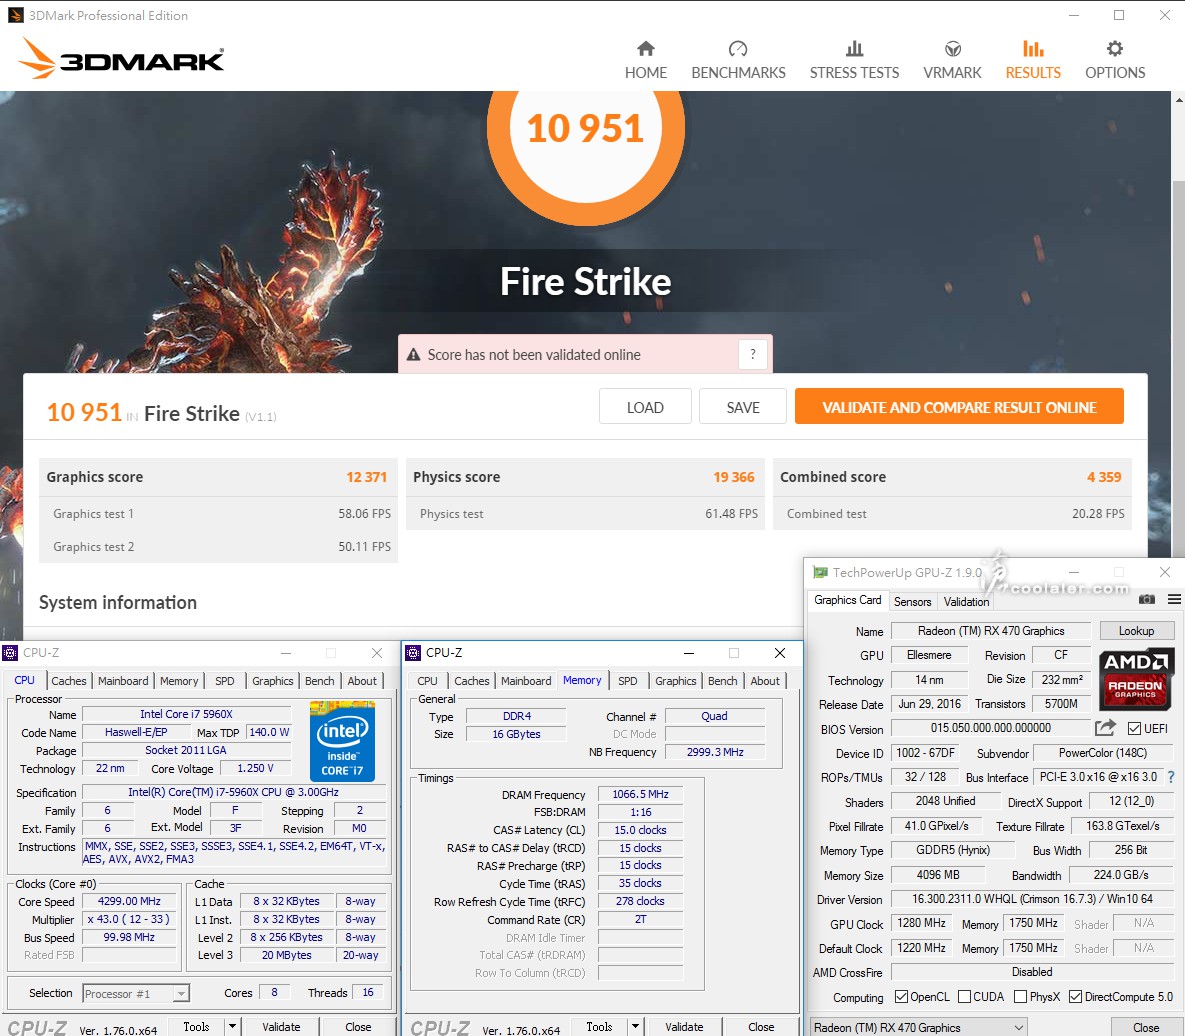Open the Graphics tab in the CPU-Z Memory window
The height and width of the screenshot is (1036, 1185).
click(676, 681)
